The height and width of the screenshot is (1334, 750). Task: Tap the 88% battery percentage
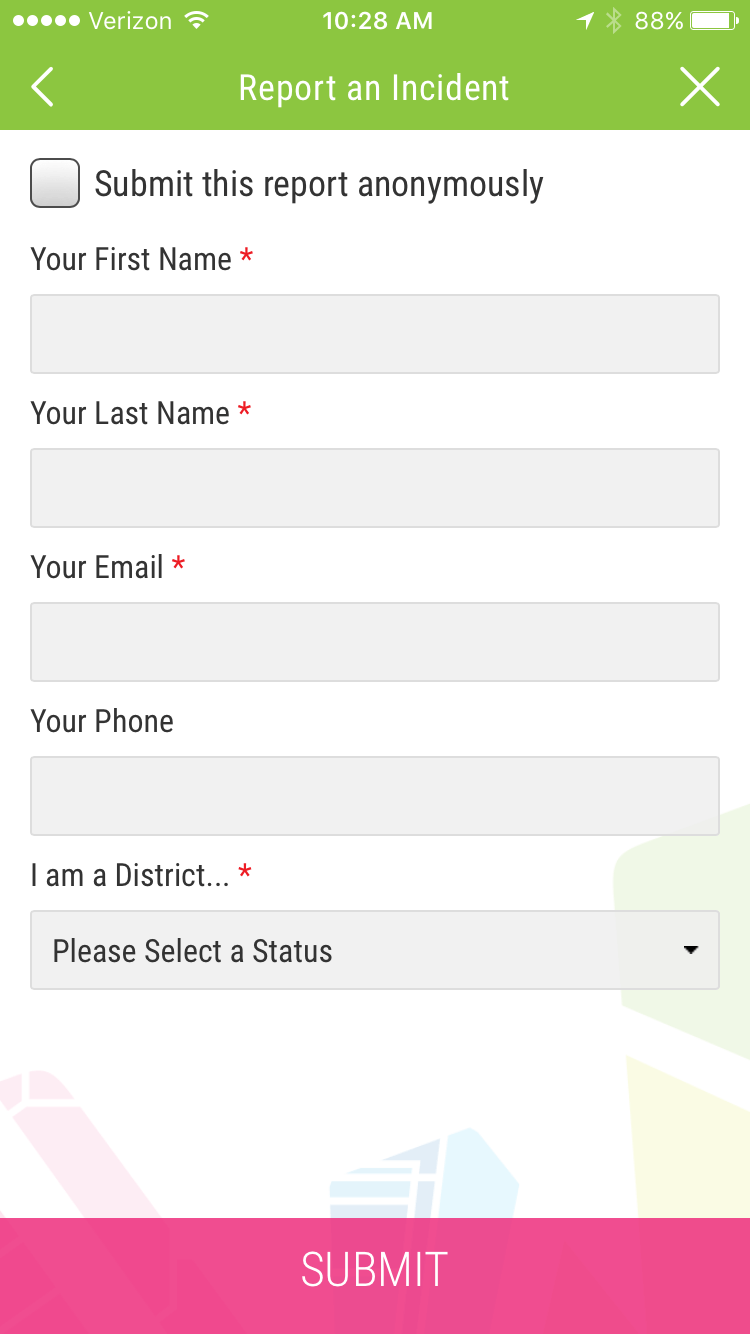659,21
